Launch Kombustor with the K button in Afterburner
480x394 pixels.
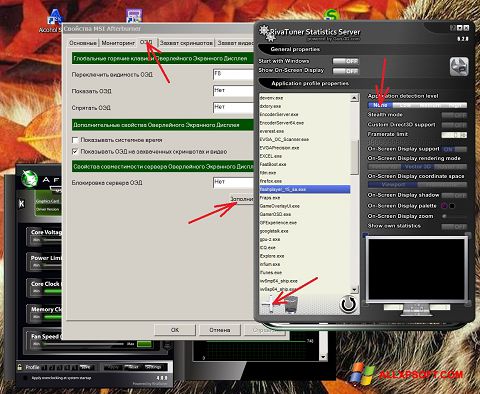click(22, 203)
